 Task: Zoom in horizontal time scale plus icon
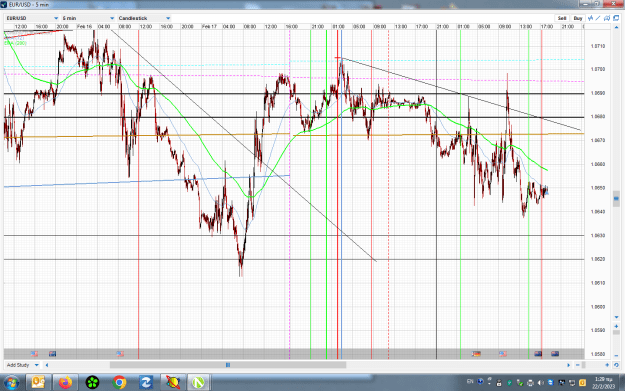point(607,365)
